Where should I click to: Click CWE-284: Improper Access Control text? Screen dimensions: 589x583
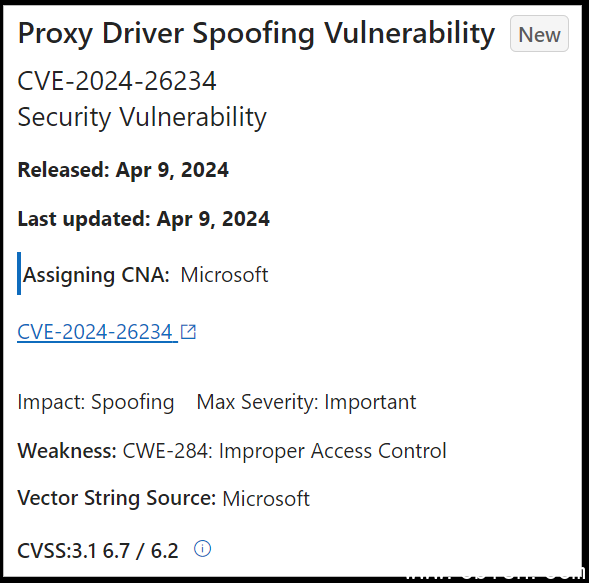pos(284,451)
